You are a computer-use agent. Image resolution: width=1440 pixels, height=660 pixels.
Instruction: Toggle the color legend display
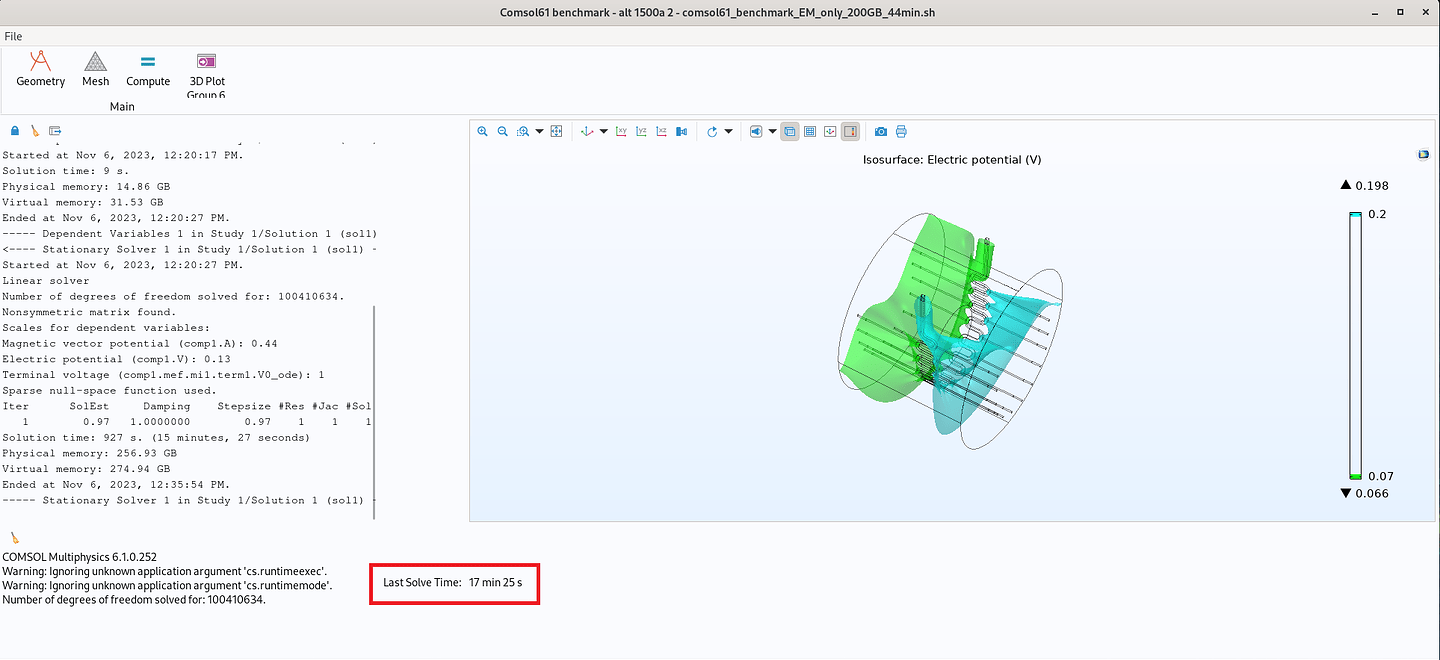pos(850,131)
